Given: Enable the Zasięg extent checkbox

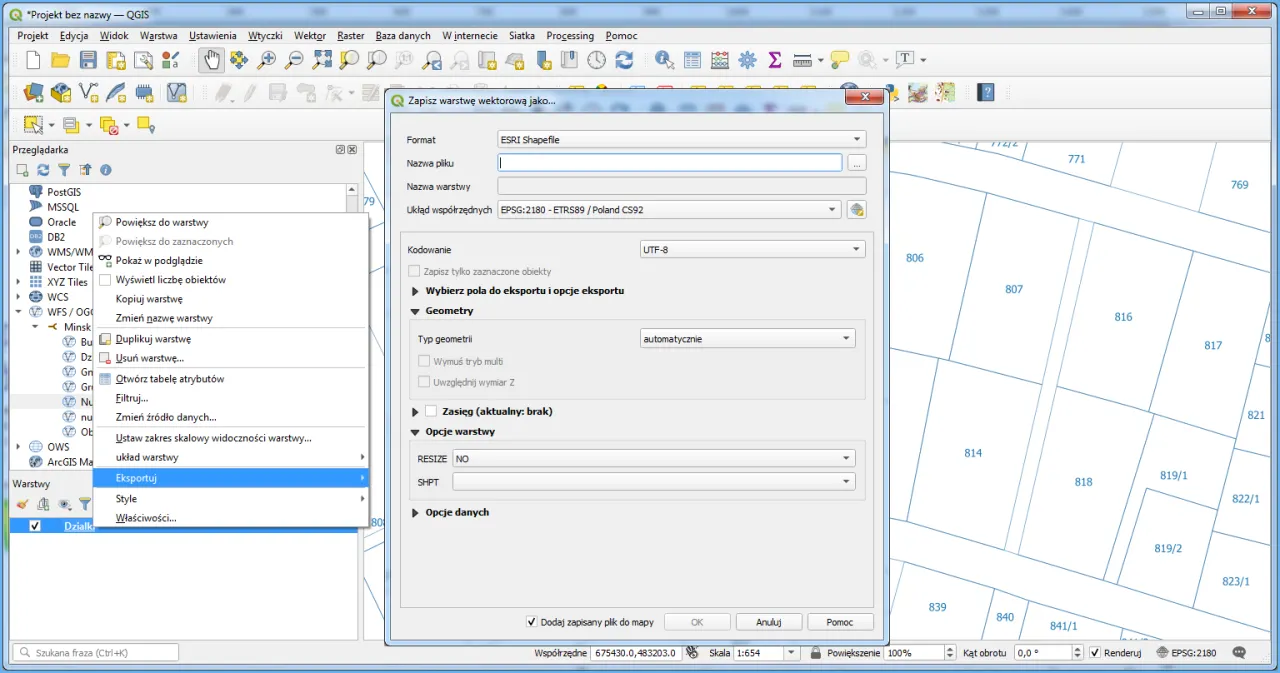Looking at the screenshot, I should (x=431, y=411).
